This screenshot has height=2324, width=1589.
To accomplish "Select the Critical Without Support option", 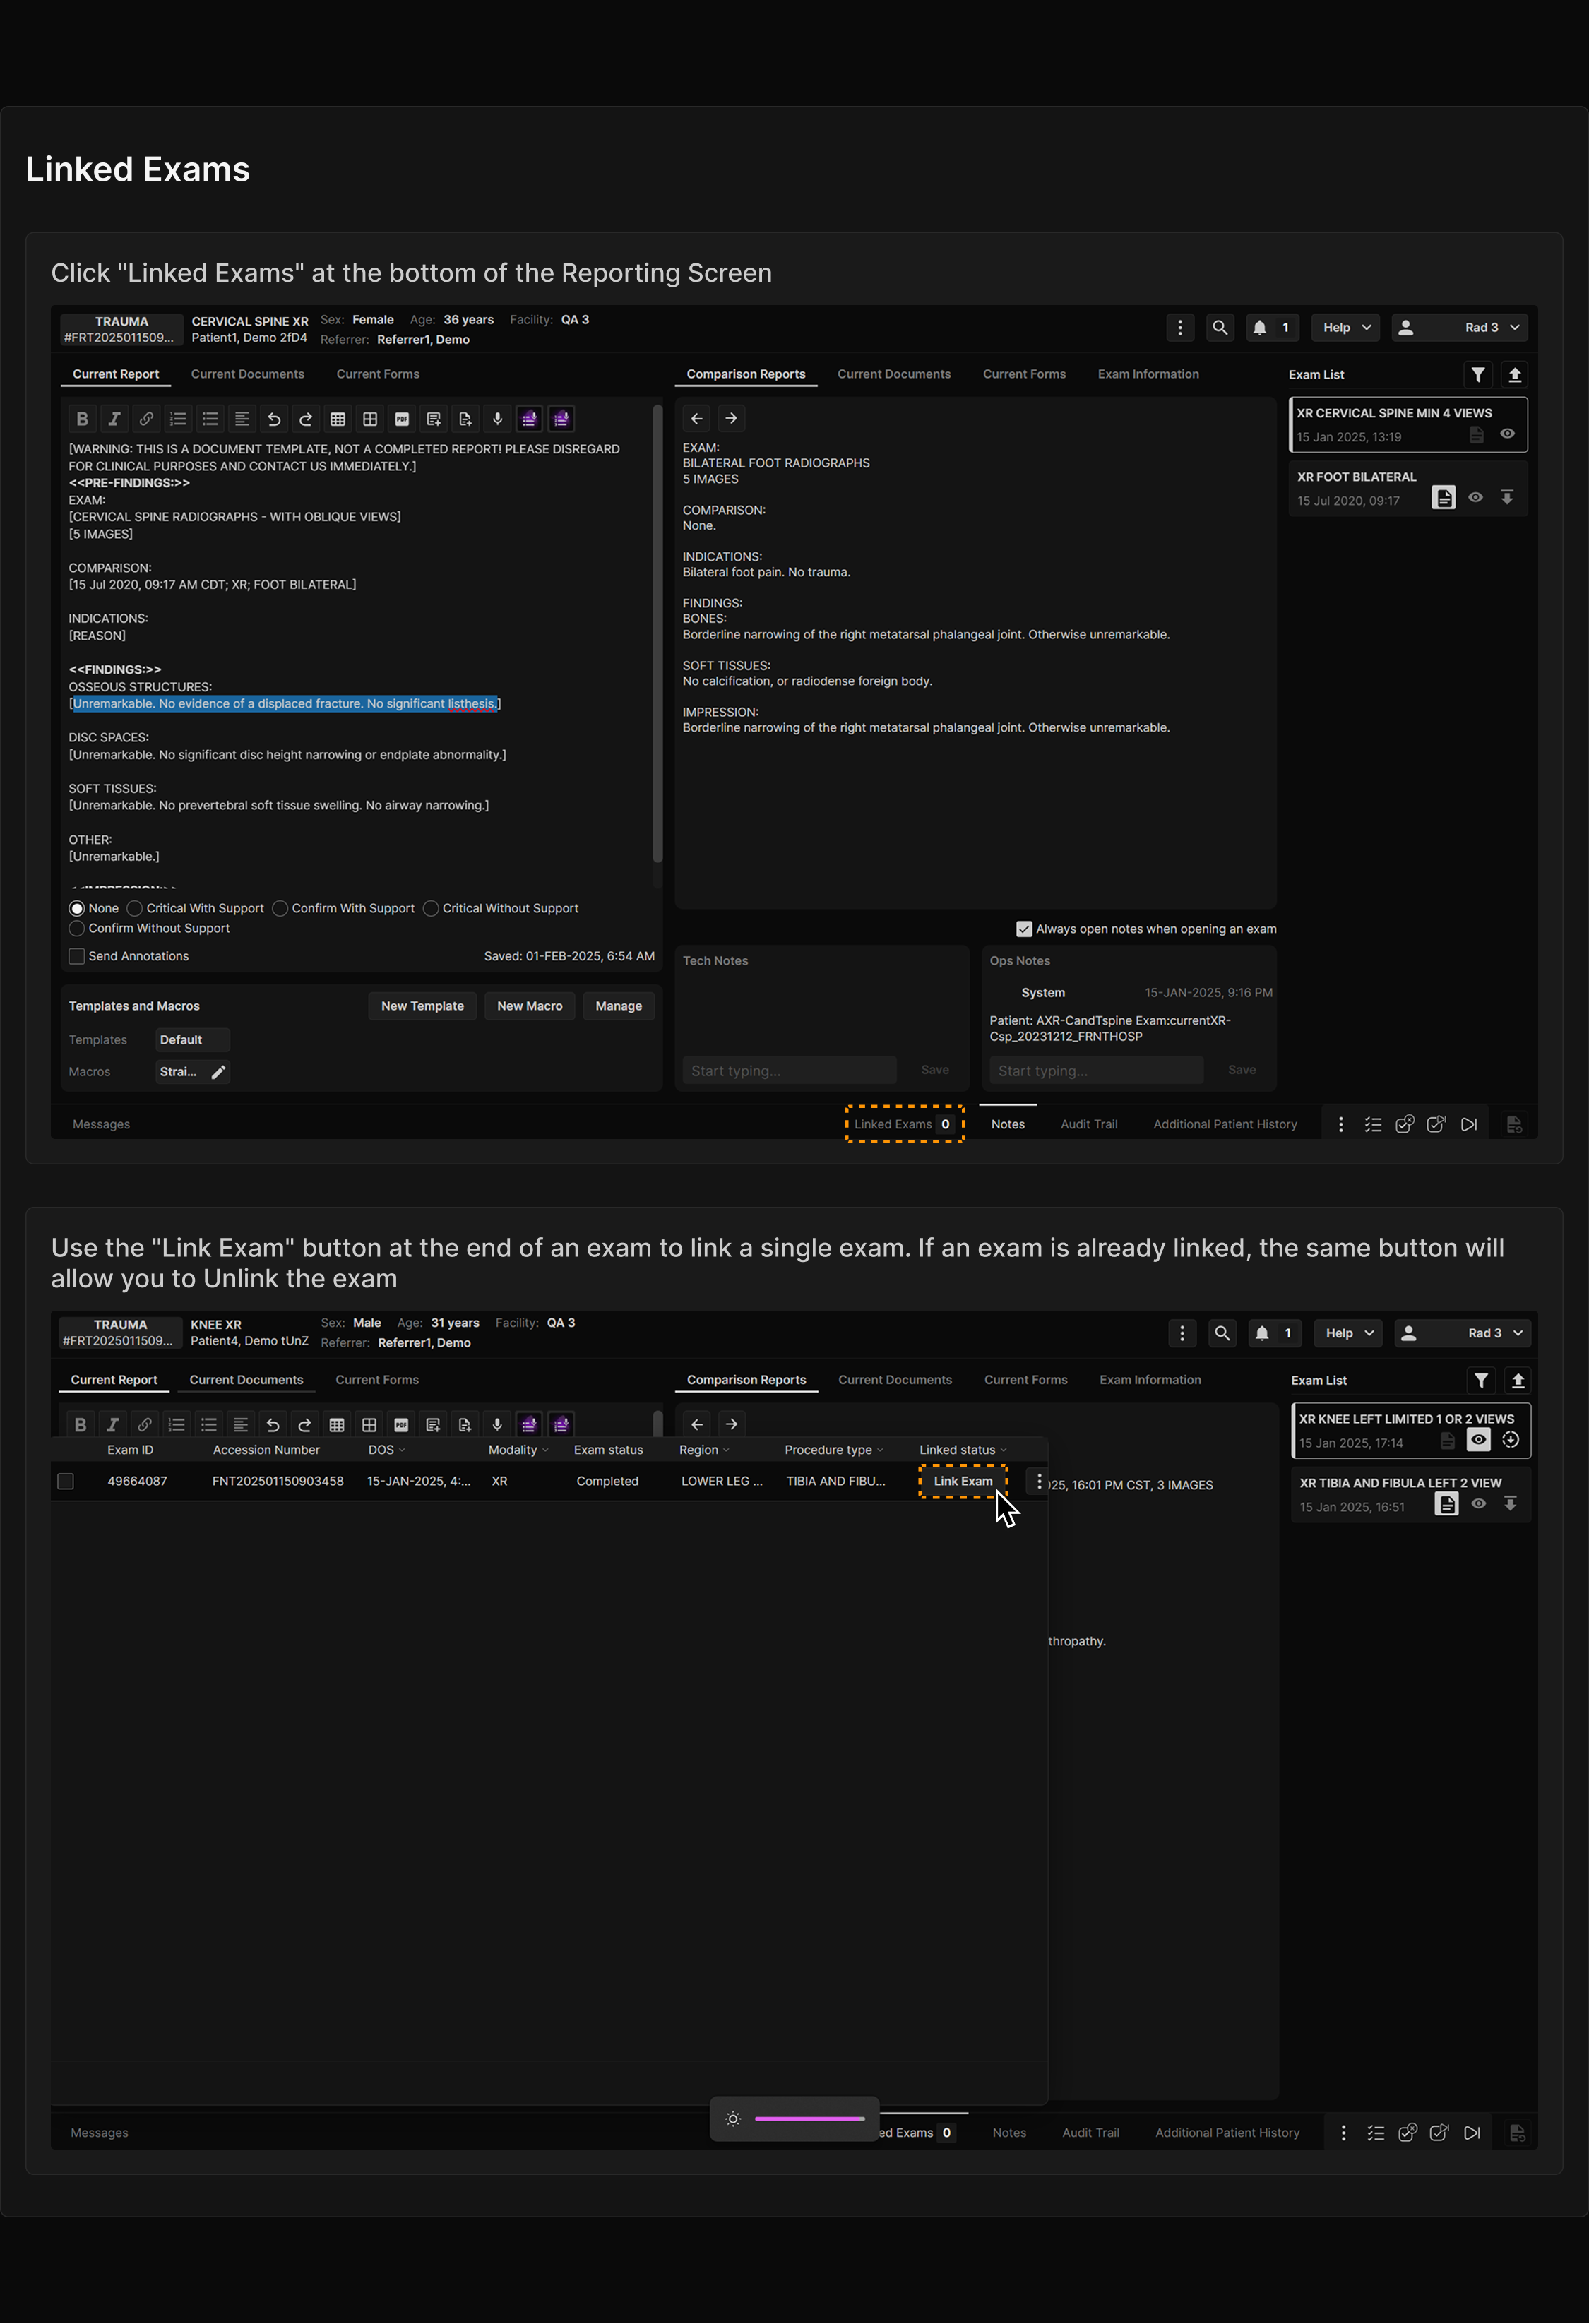I will tap(431, 909).
